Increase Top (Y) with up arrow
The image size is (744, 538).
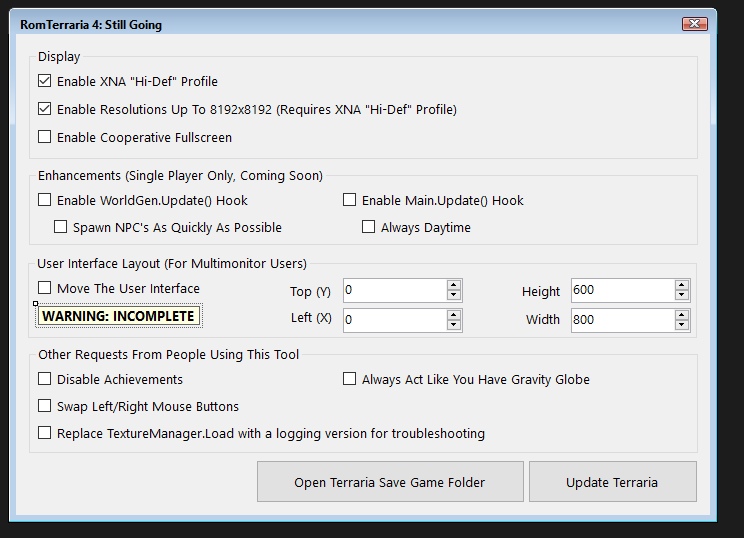454,285
